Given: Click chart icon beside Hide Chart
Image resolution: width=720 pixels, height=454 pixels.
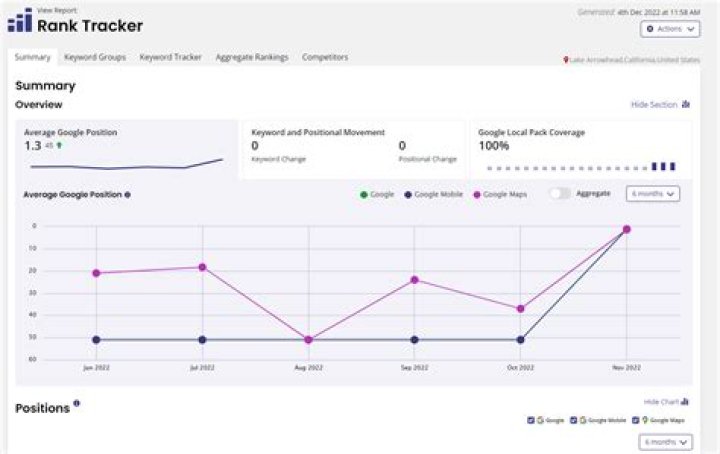Looking at the screenshot, I should coord(685,402).
